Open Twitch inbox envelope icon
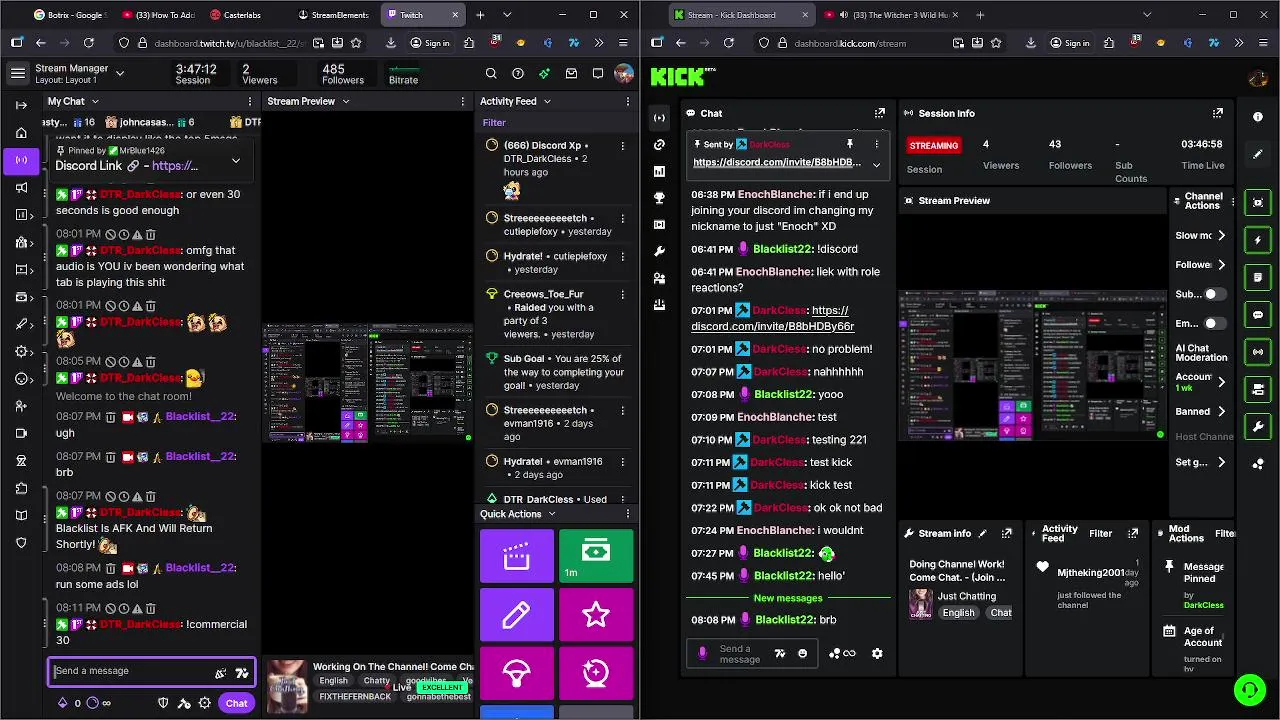 tap(571, 74)
